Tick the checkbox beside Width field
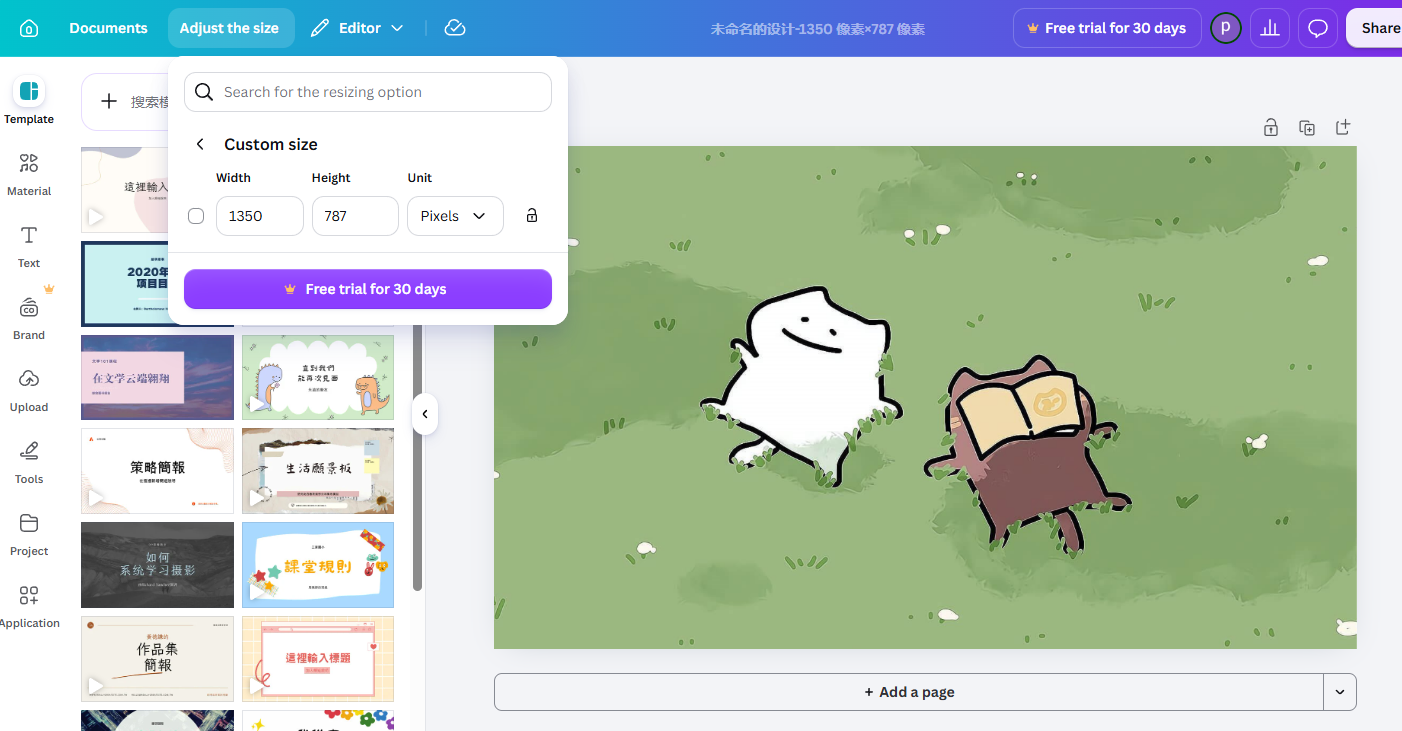The image size is (1402, 731). [196, 216]
